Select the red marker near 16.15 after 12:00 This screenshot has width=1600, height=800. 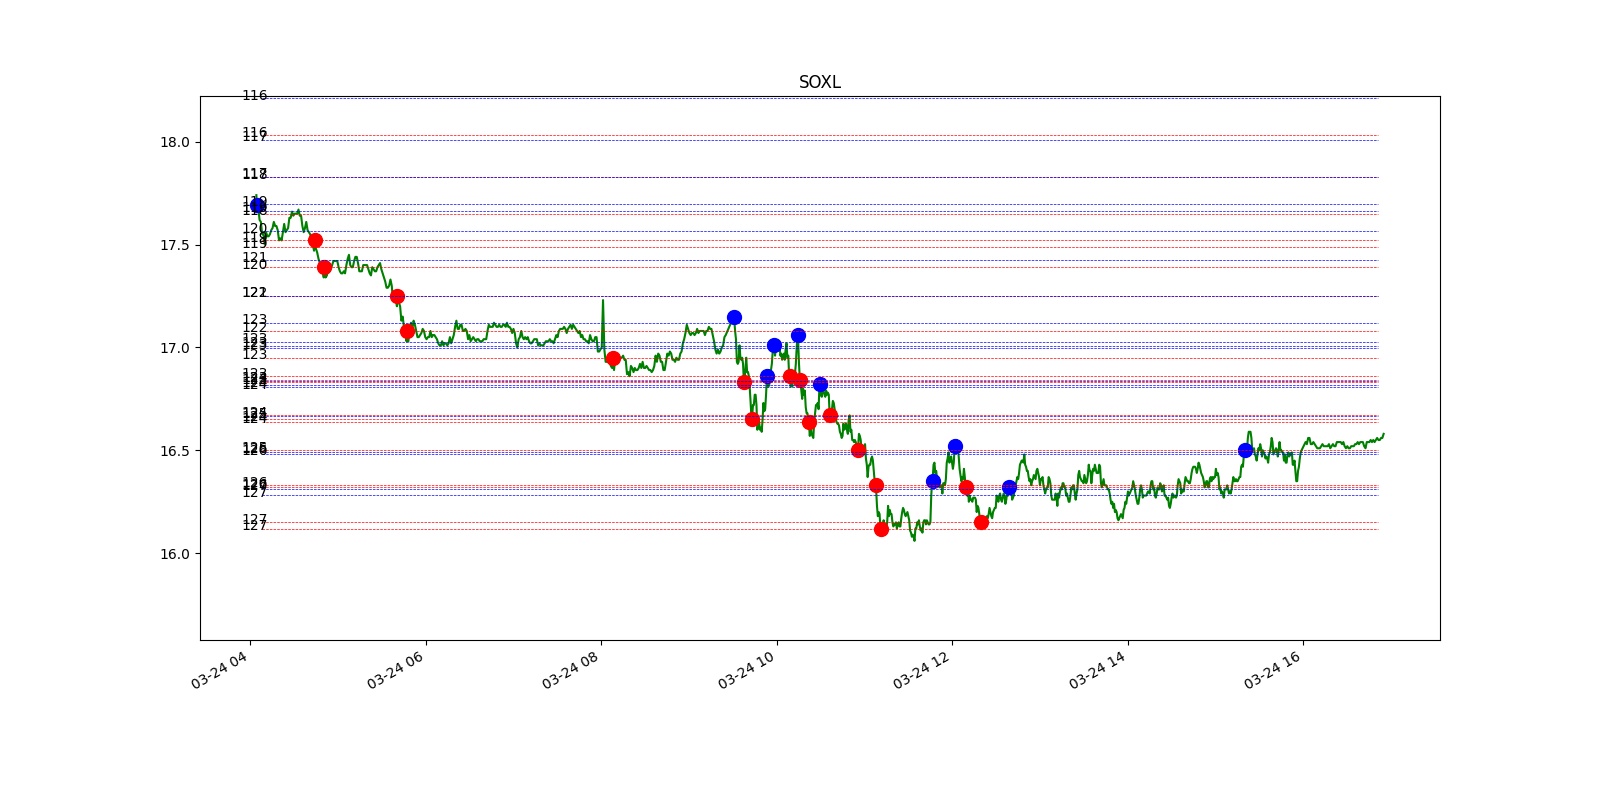(981, 522)
